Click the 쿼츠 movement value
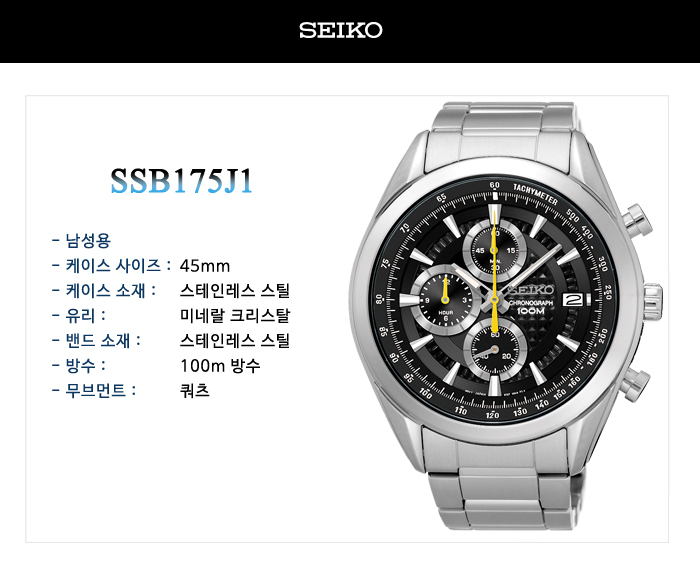 (195, 391)
